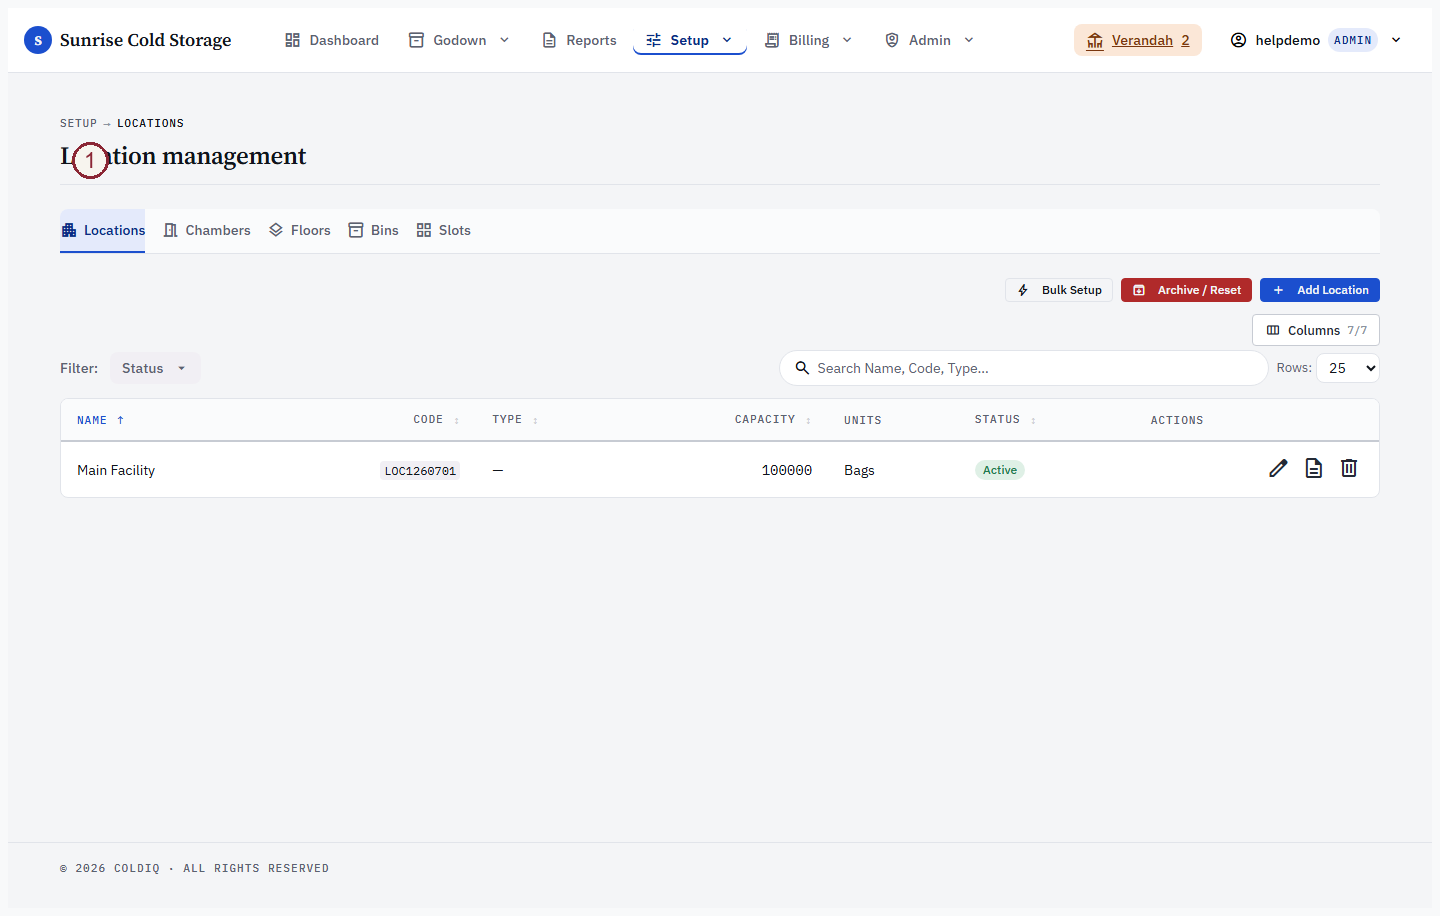Click the Floors tab layers icon

[x=276, y=230]
